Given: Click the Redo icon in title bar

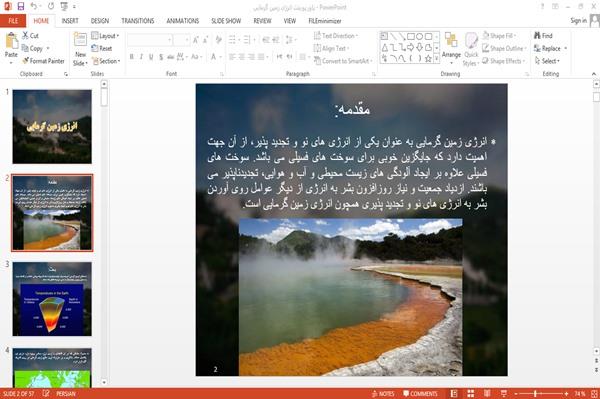Looking at the screenshot, I should click(x=51, y=6).
